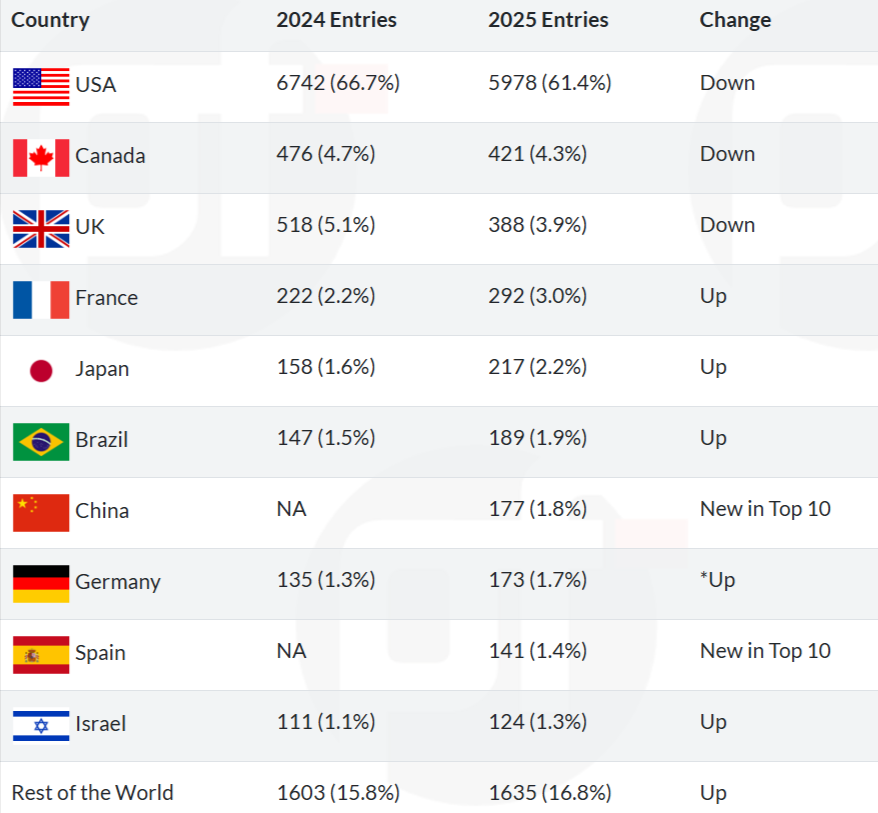
Task: Click the USA flag icon
Action: [41, 86]
